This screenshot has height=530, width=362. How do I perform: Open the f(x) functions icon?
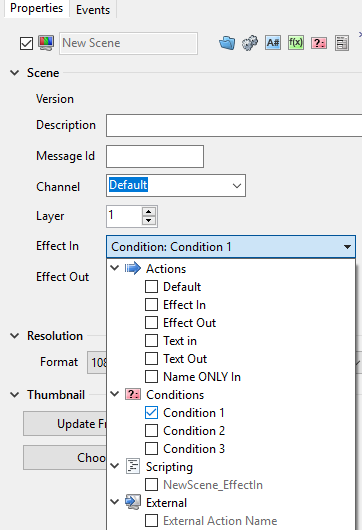pos(296,43)
